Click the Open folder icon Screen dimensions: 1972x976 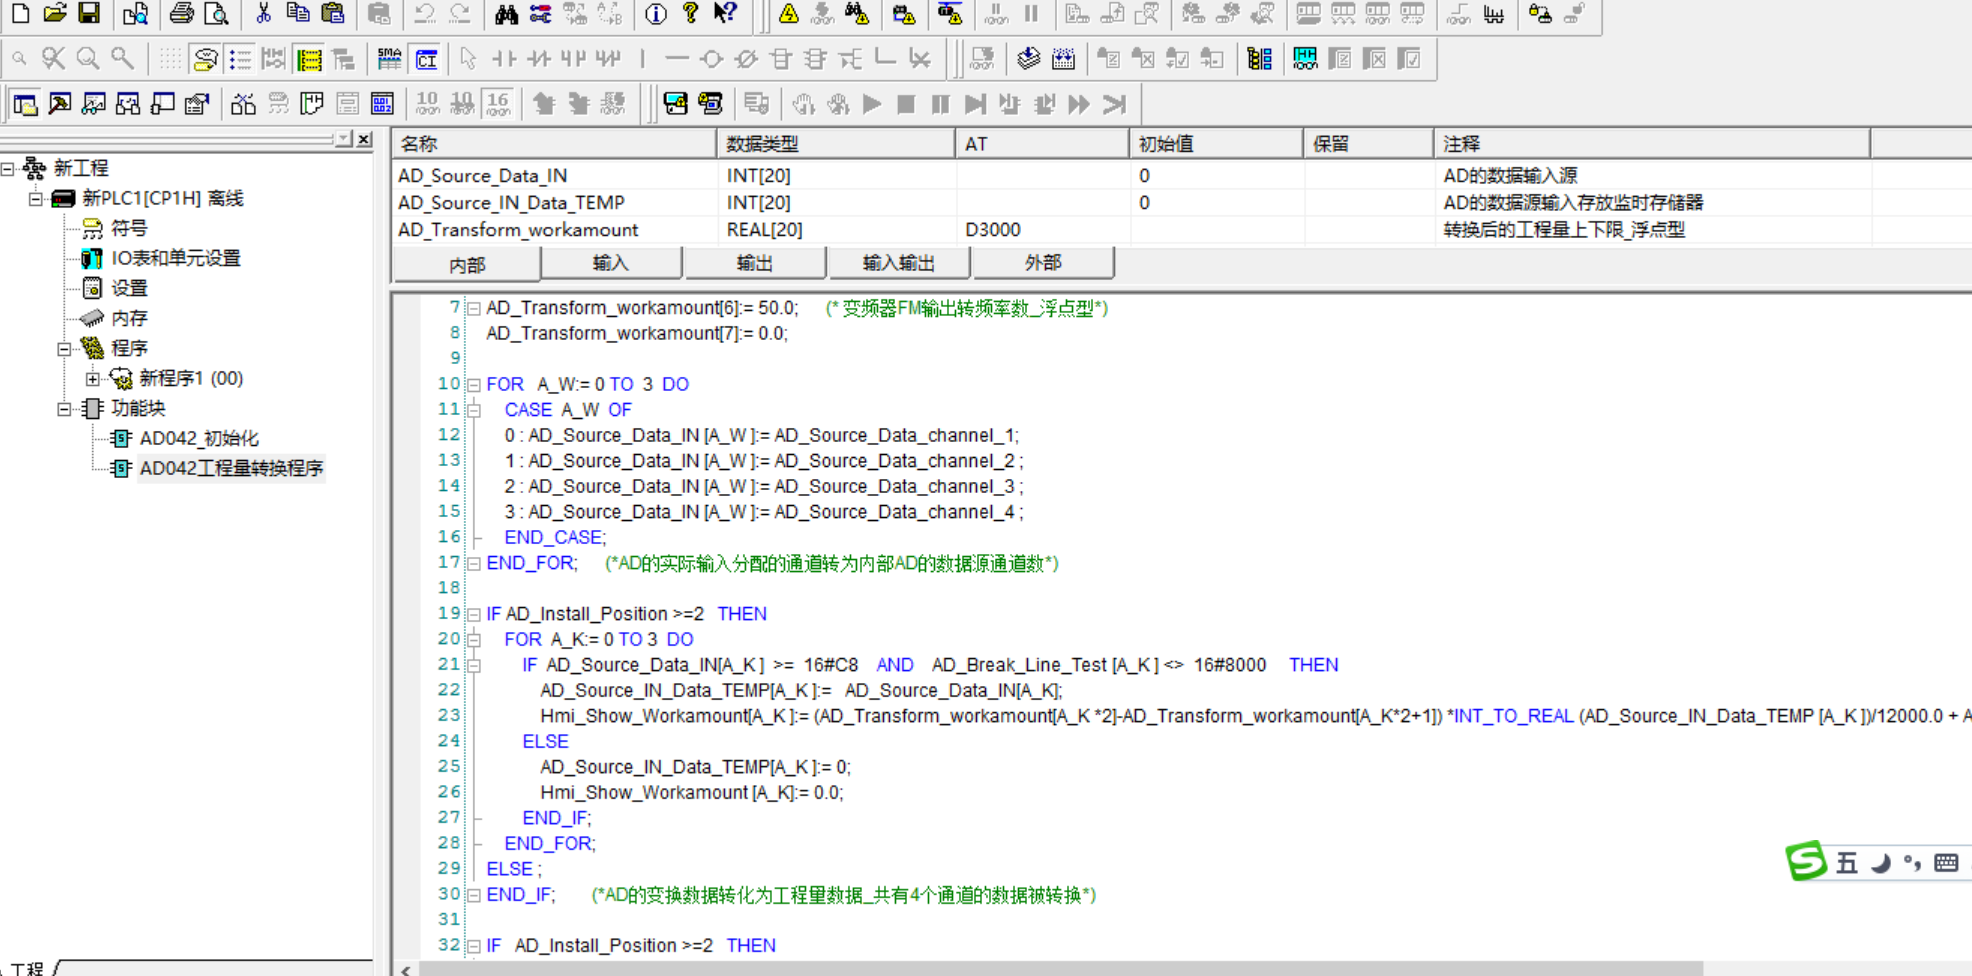[x=55, y=13]
